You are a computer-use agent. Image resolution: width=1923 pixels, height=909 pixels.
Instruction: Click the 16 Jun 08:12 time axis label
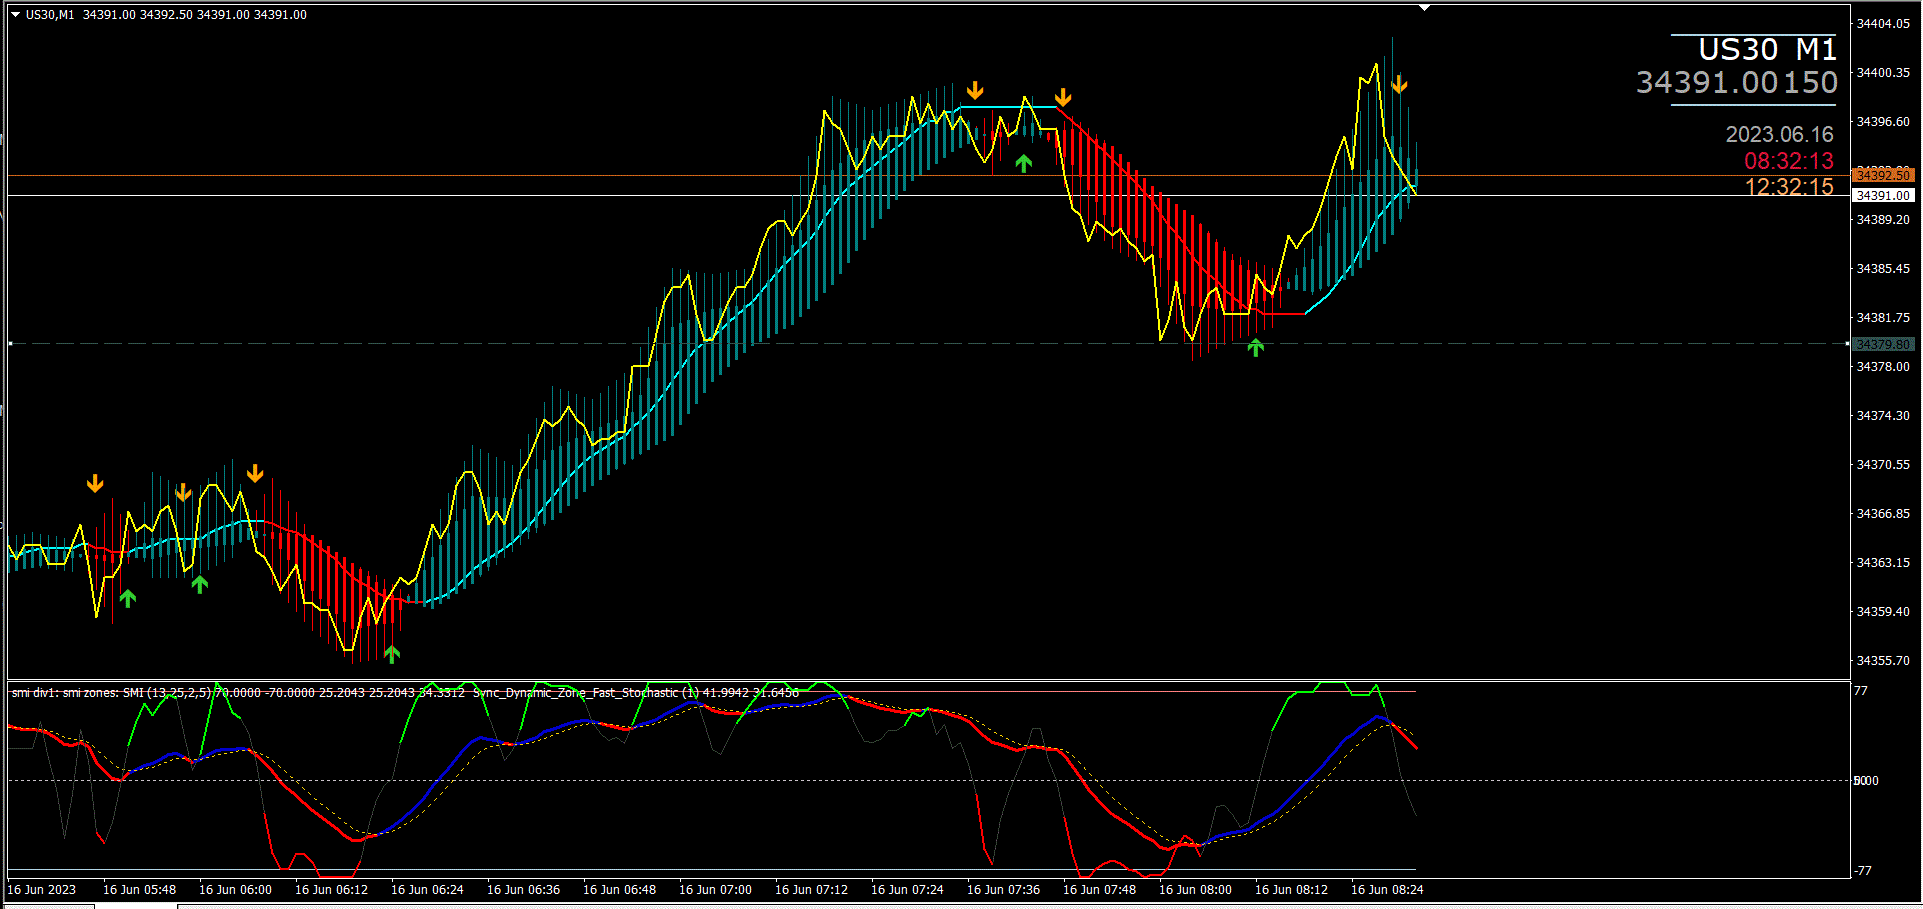1291,890
